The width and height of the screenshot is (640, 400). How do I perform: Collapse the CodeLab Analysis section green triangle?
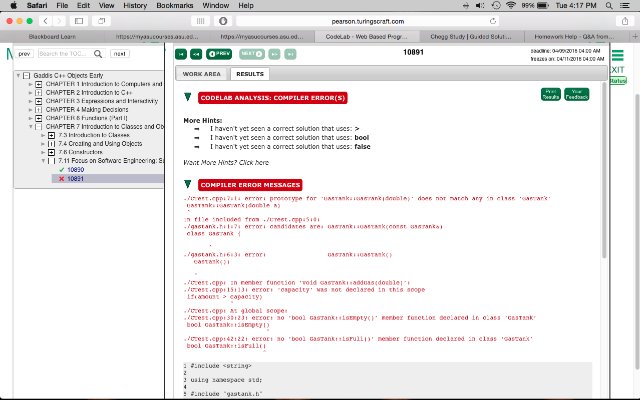[187, 97]
